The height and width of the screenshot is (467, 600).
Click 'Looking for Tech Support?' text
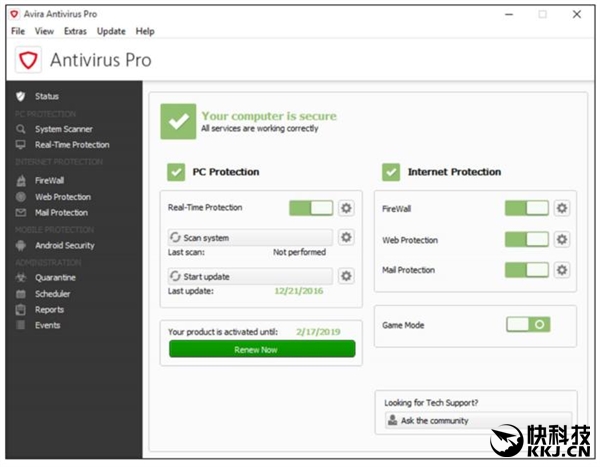(x=431, y=403)
